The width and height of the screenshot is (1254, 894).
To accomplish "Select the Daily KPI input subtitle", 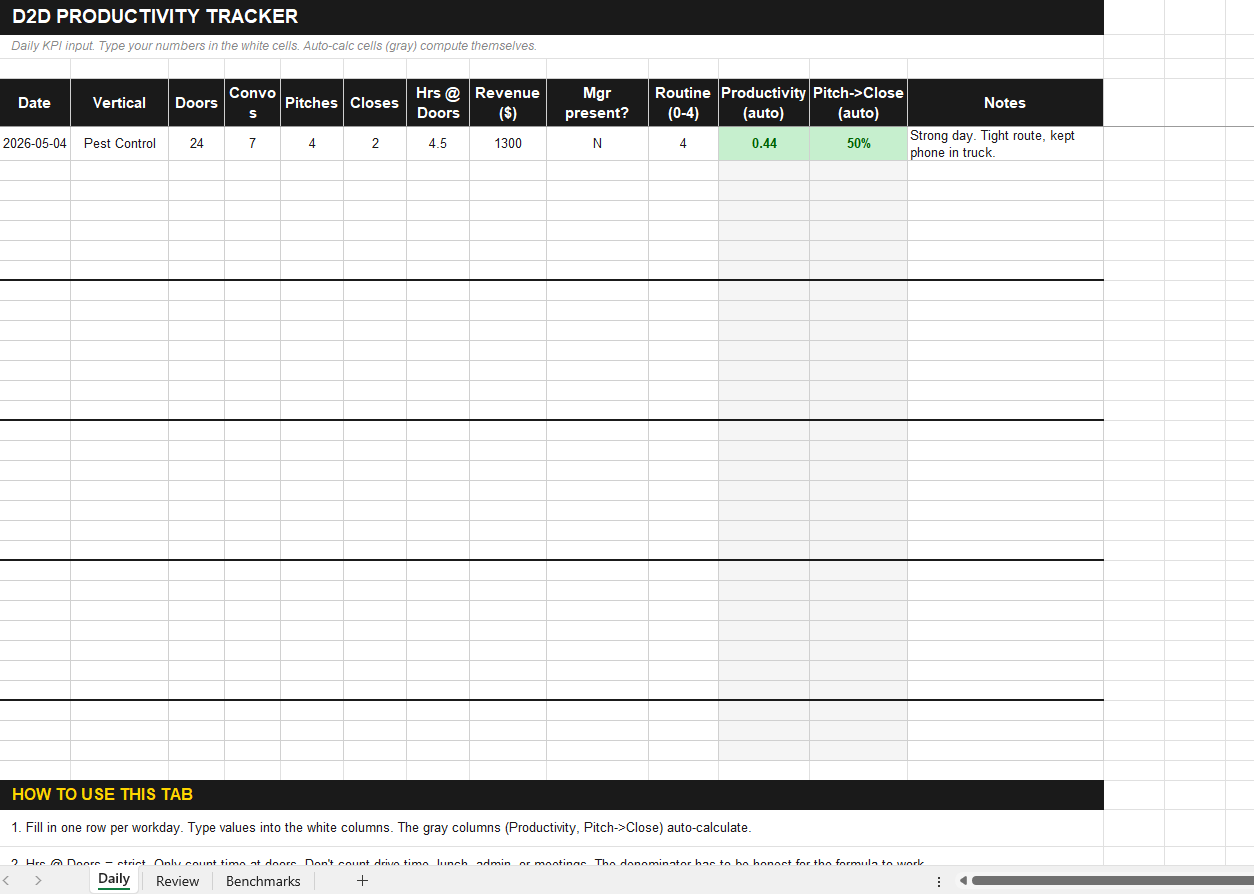I will (x=552, y=46).
